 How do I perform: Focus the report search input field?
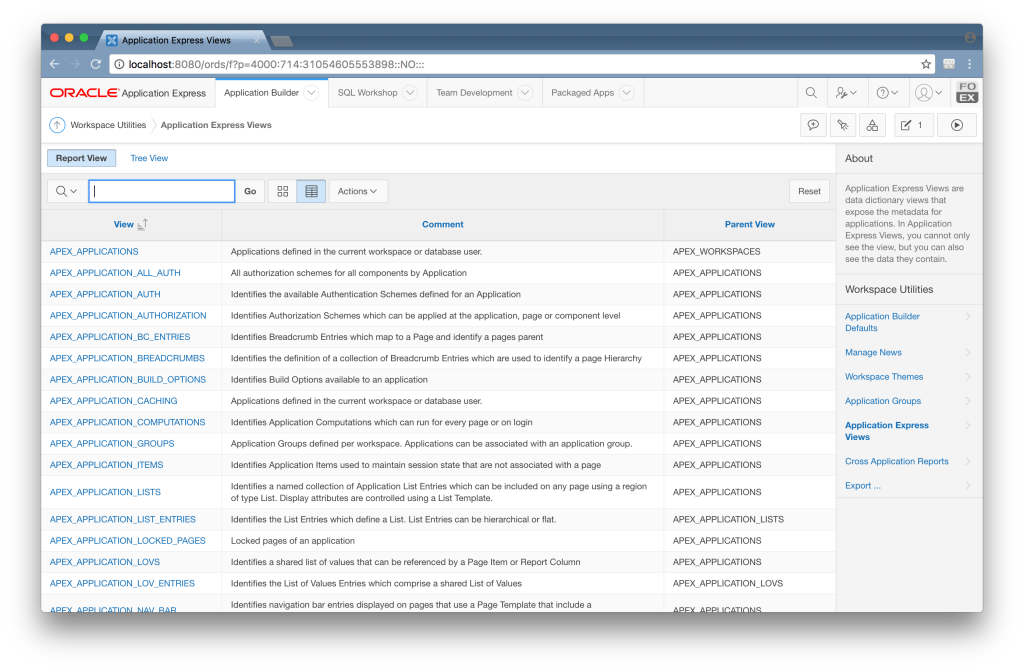coord(162,191)
